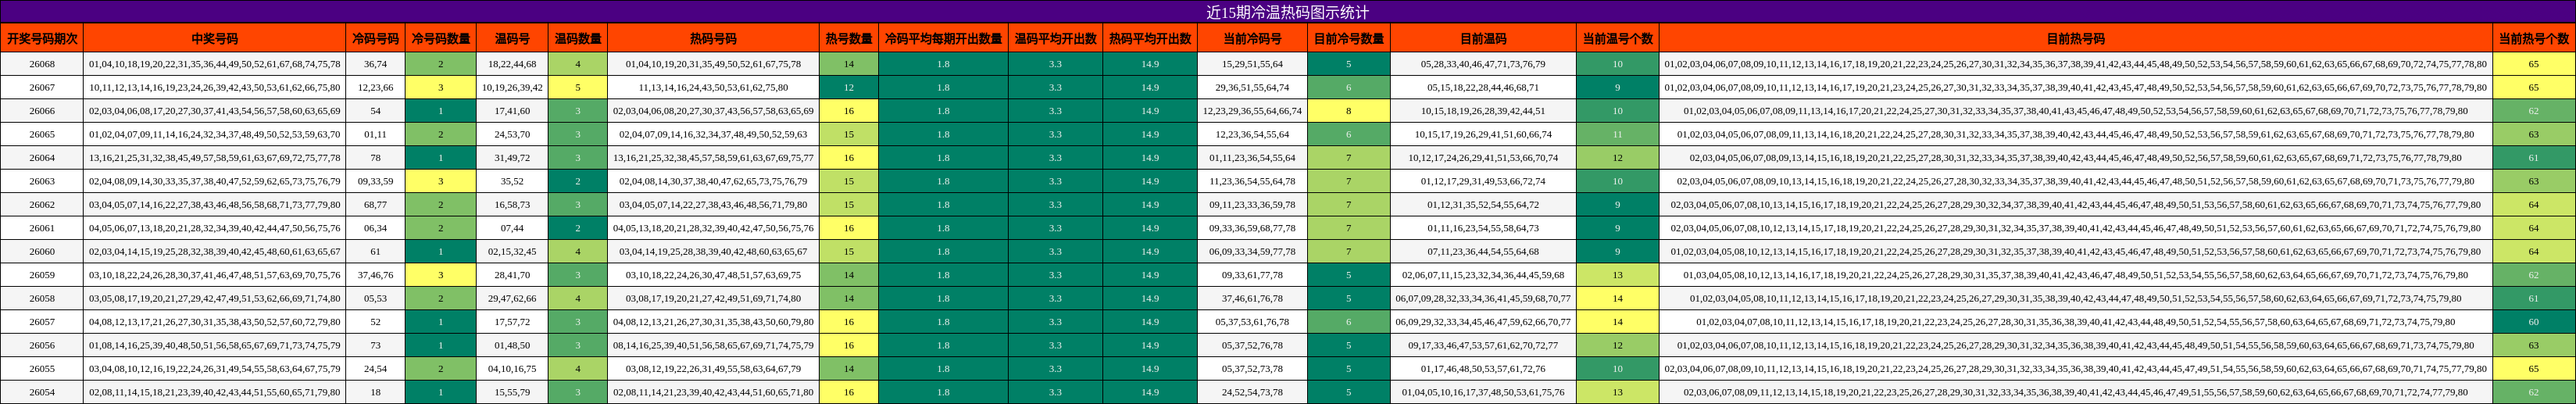Select issue number 26062

tap(42, 205)
